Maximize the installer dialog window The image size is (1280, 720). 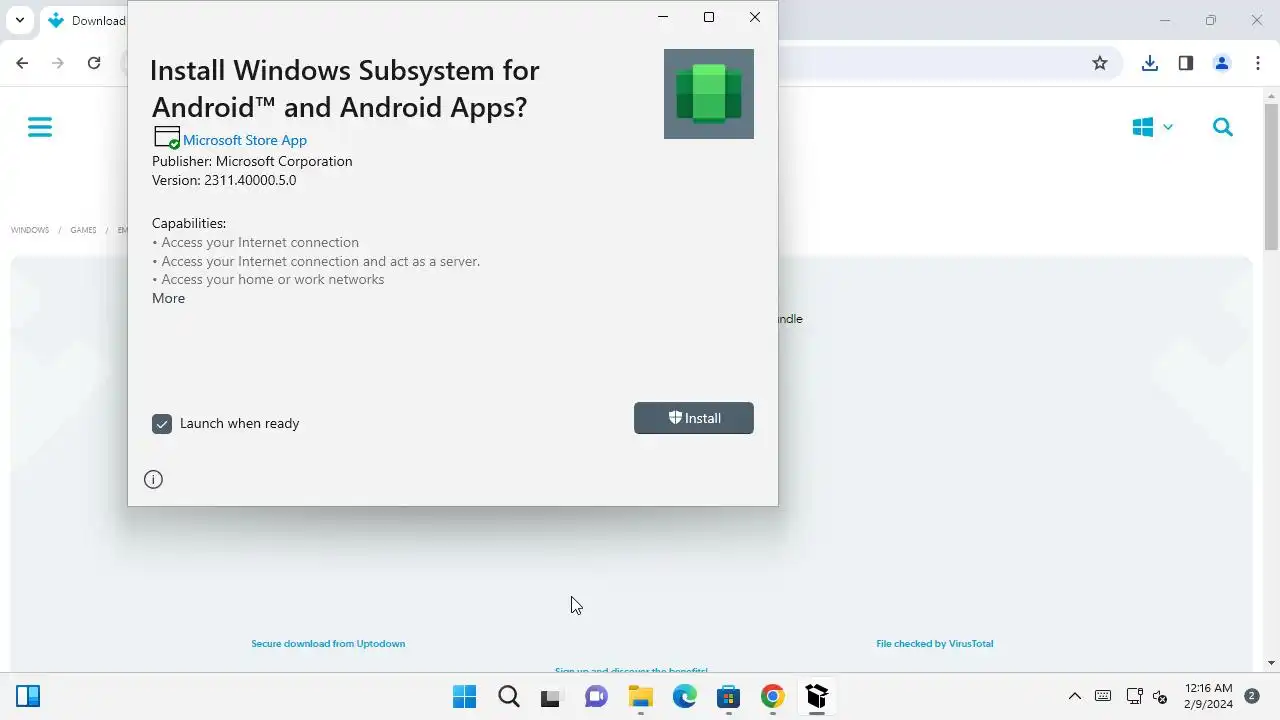pos(709,17)
